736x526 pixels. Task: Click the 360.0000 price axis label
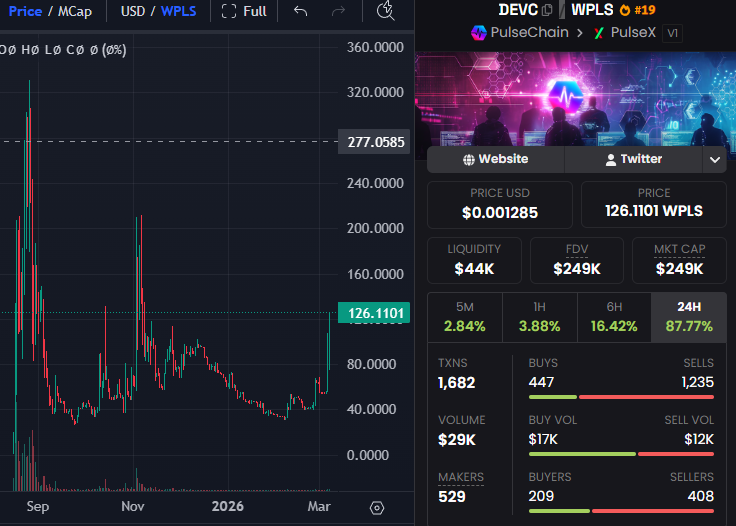point(375,47)
